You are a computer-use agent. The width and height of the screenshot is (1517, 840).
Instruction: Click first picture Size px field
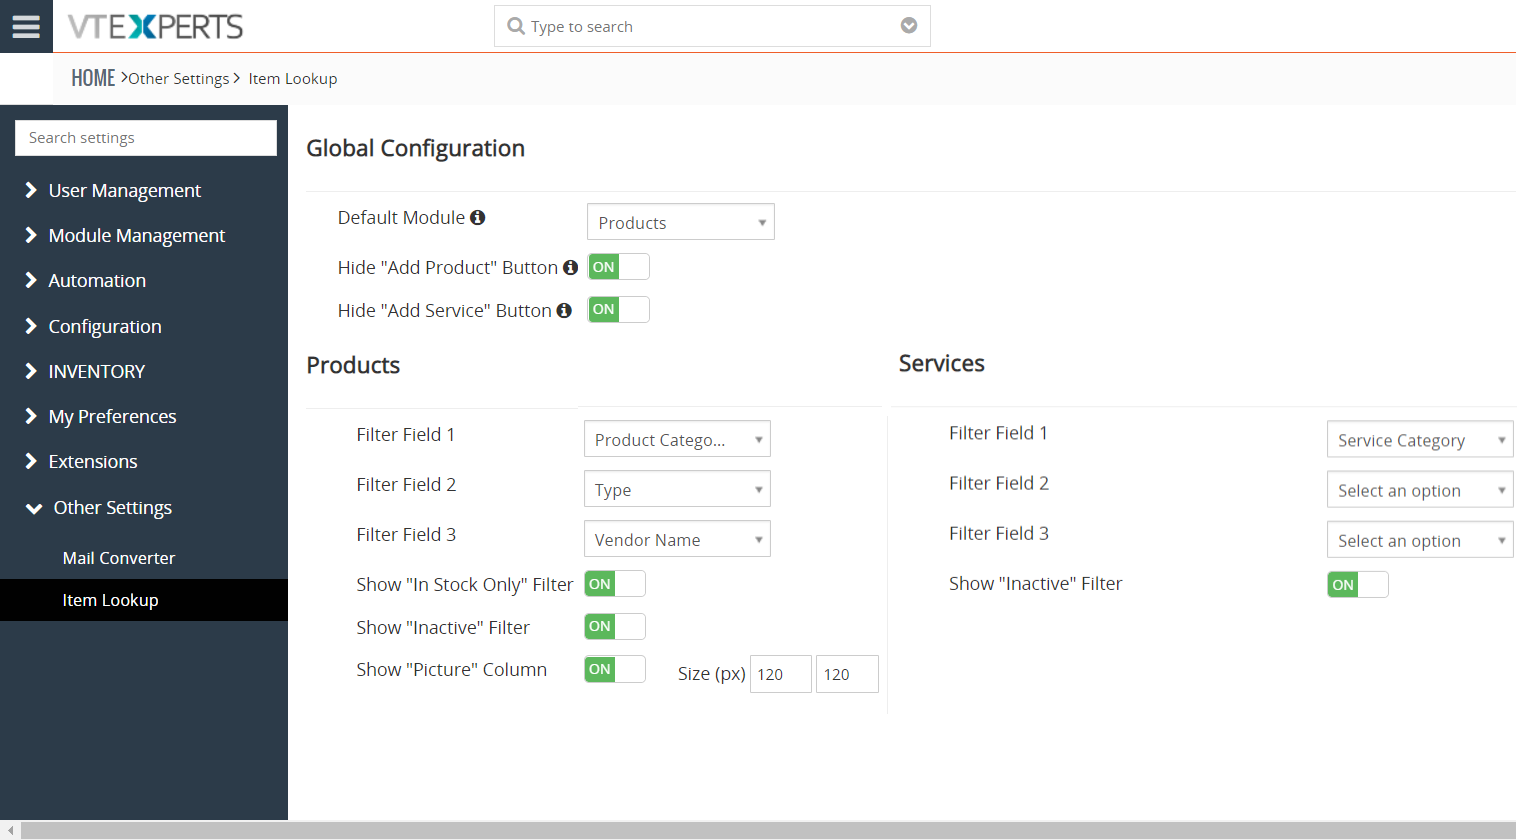coord(781,674)
